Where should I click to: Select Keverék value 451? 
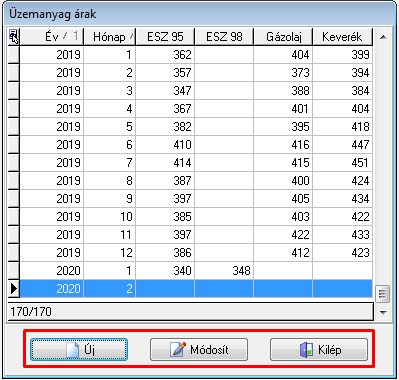[x=342, y=163]
